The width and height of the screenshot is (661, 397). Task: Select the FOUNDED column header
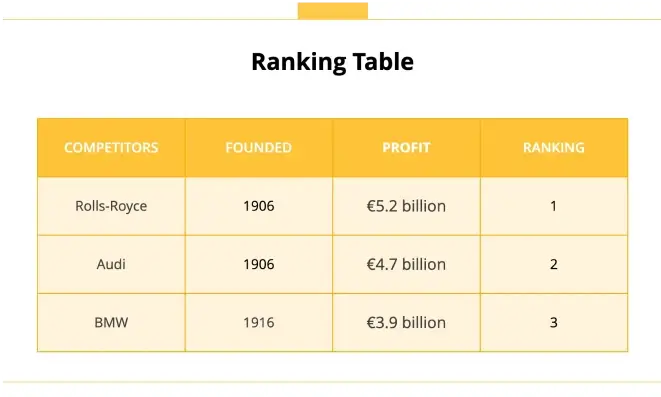[x=259, y=148]
